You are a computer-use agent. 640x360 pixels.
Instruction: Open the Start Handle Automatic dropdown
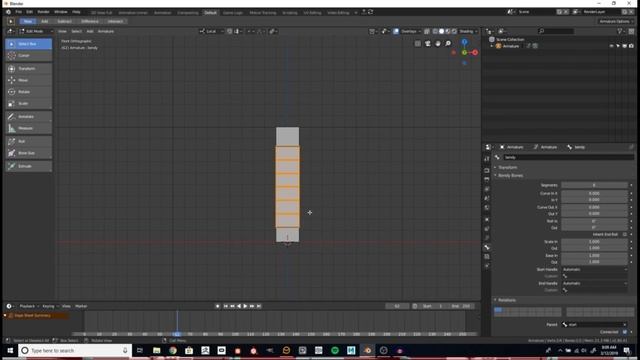(594, 269)
